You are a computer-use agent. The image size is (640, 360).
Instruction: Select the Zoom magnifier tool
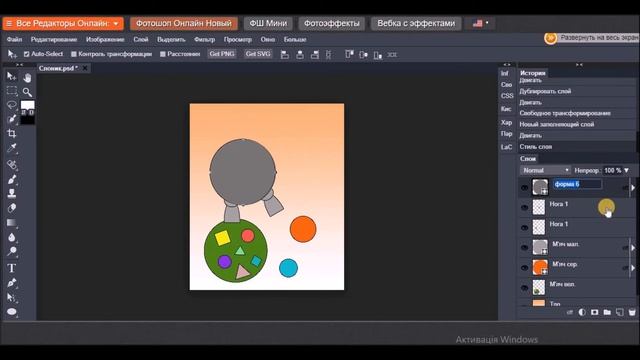pyautogui.click(x=27, y=92)
